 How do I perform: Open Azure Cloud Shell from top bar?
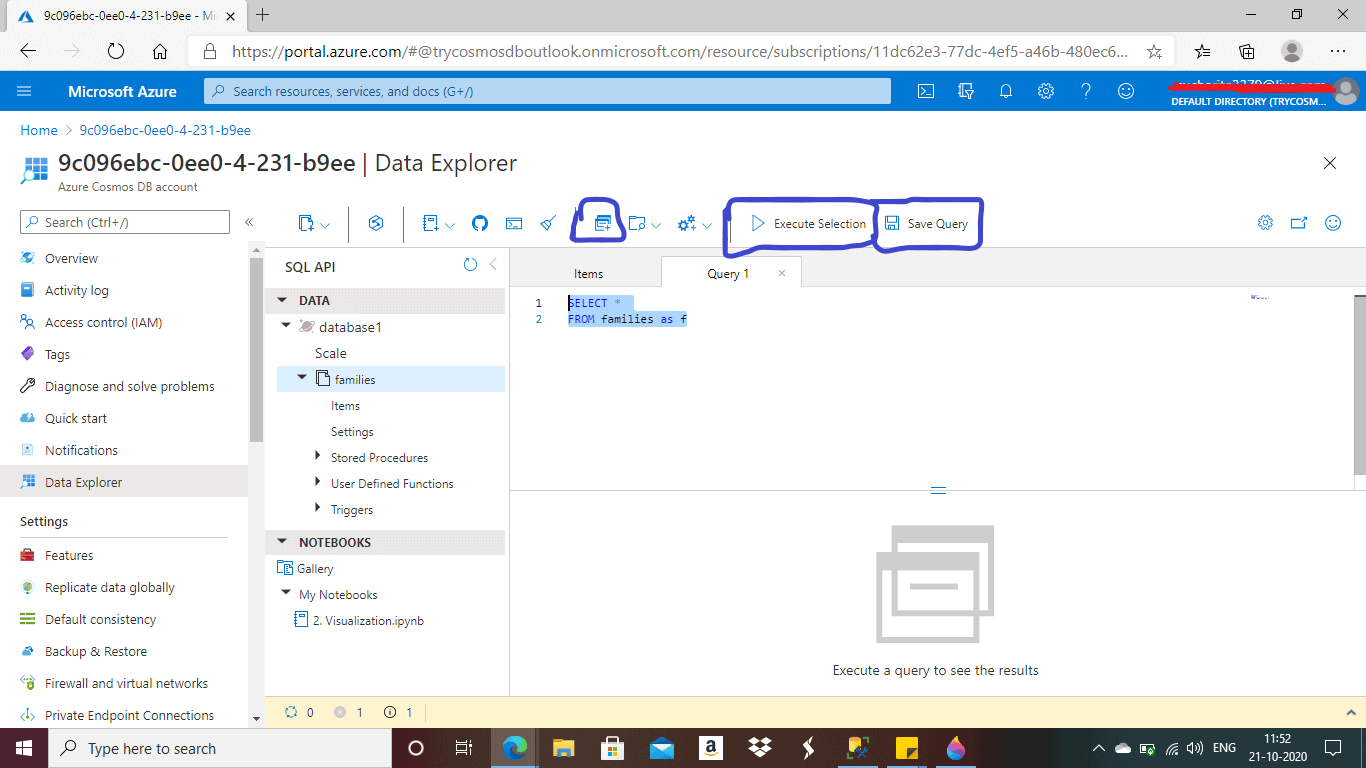[x=926, y=91]
